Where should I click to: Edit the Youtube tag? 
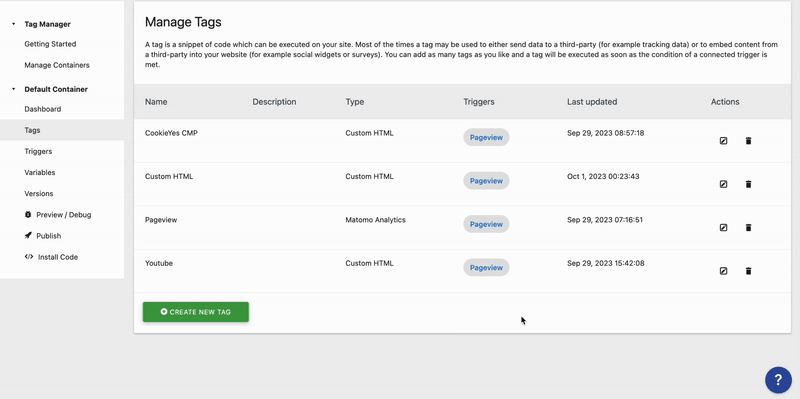[x=723, y=271]
